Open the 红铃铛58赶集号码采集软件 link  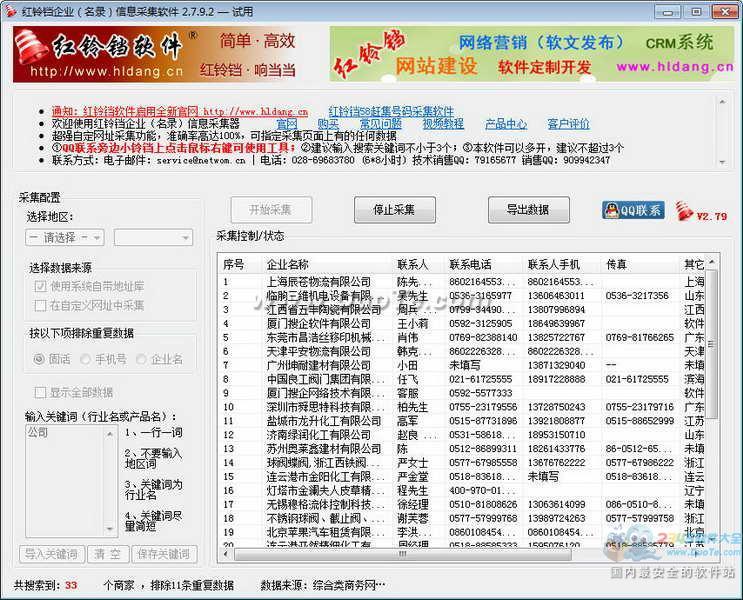click(x=391, y=112)
